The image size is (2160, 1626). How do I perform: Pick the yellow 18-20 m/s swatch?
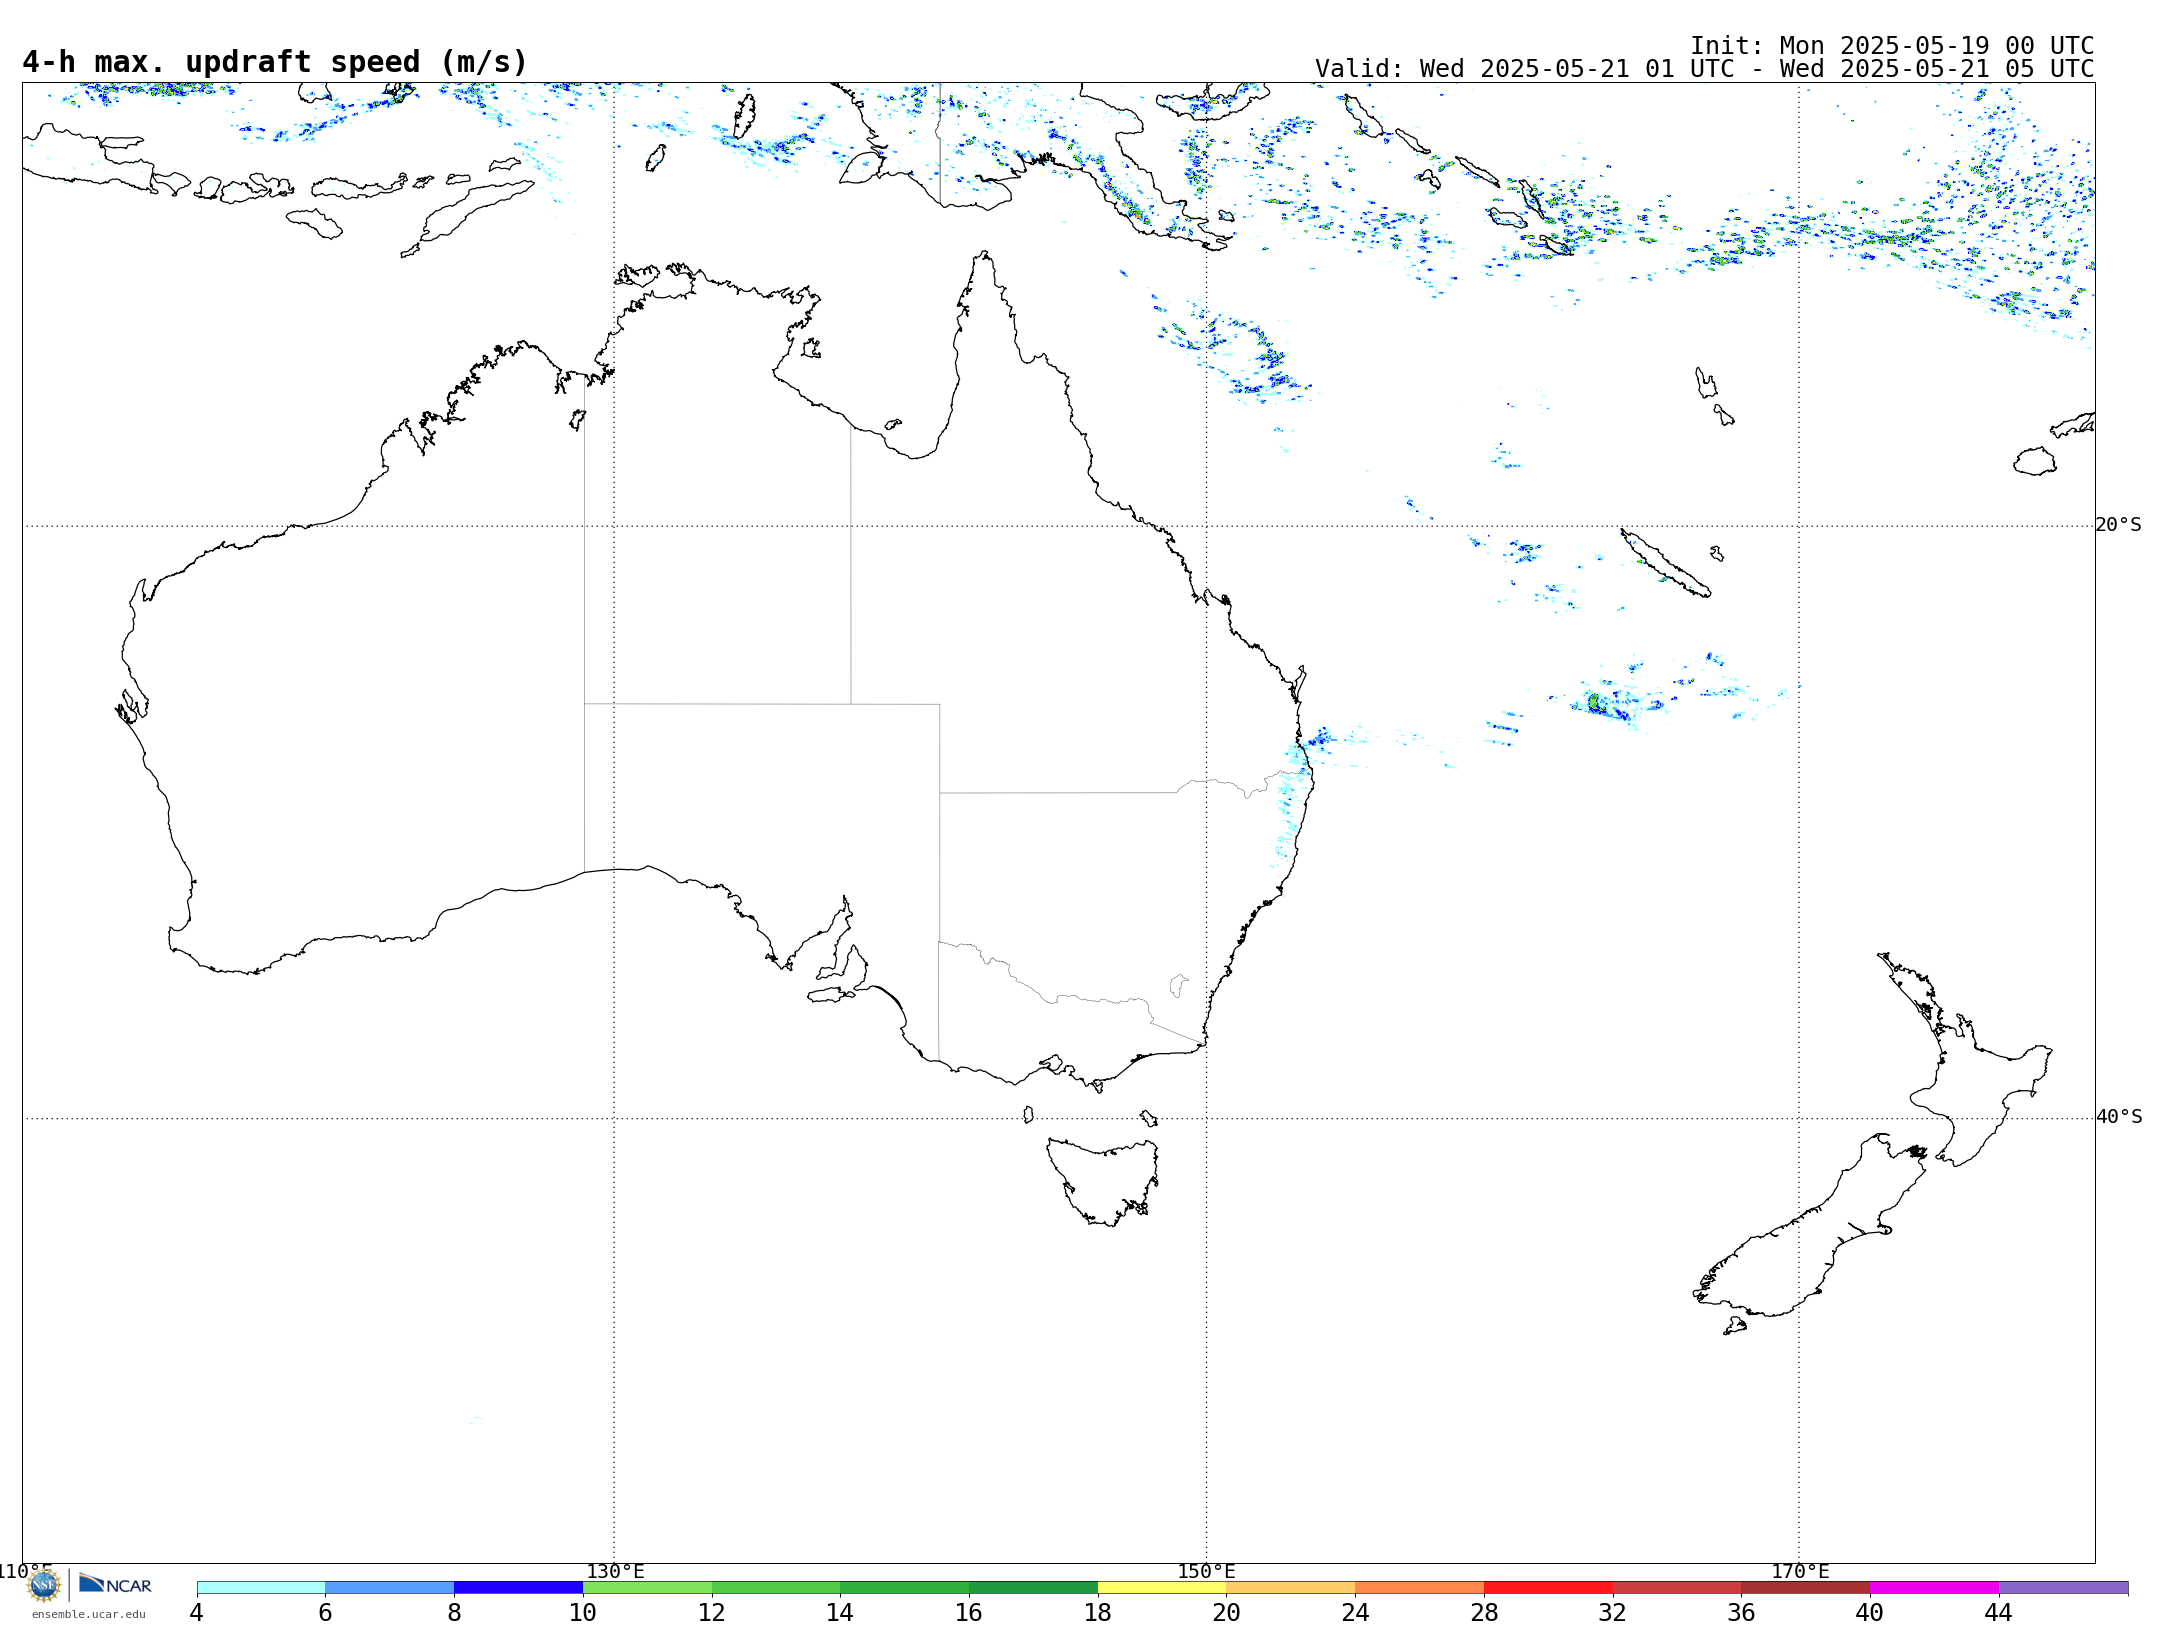click(x=1162, y=1587)
